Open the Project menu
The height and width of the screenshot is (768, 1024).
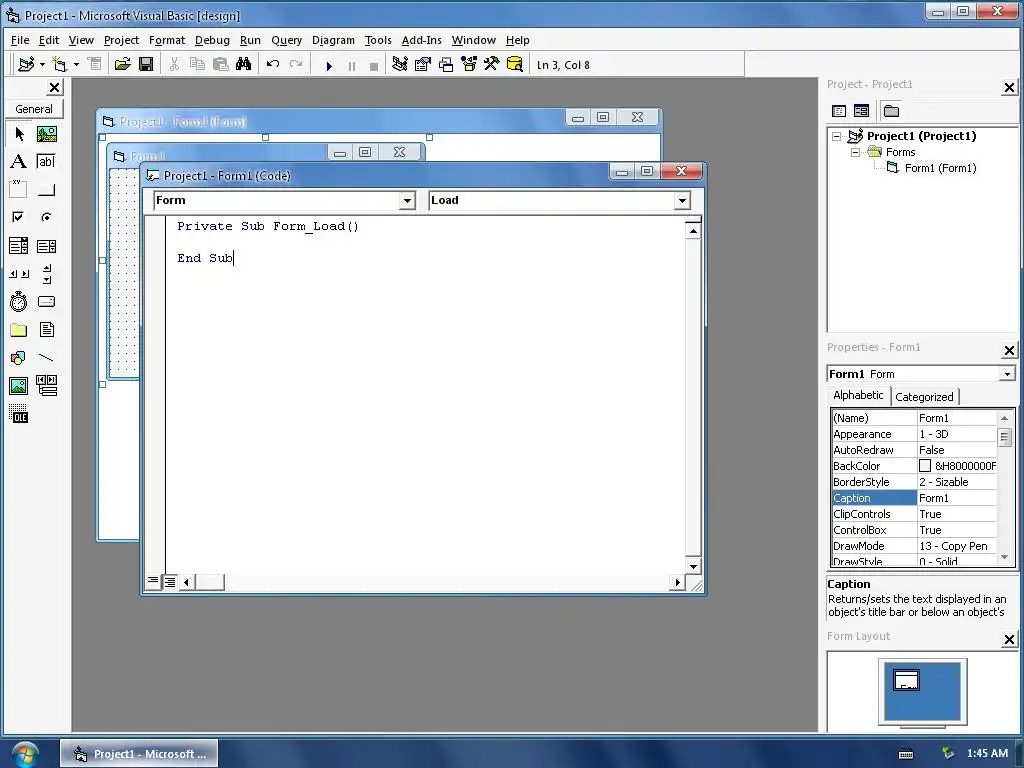point(121,40)
